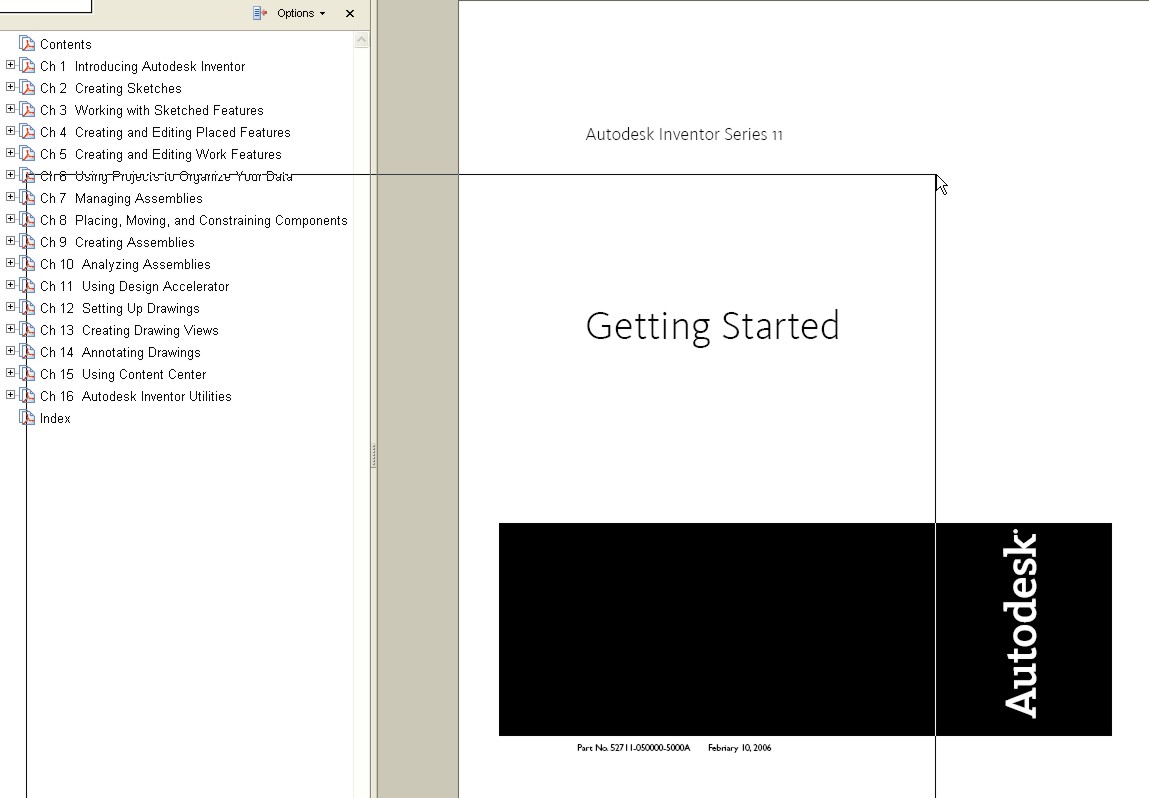Click PDF icon beside Ch 15 bookmark
This screenshot has height=798, width=1149.
27,374
